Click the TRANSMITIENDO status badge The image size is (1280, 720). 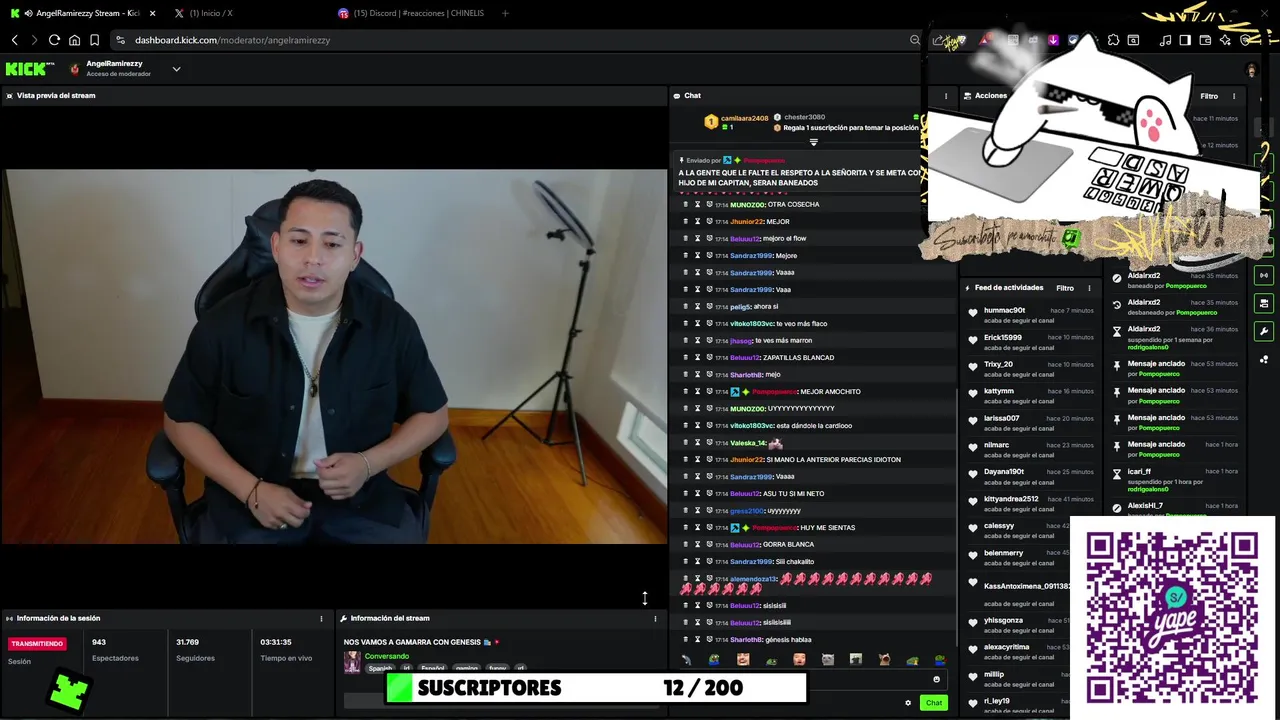tap(38, 644)
